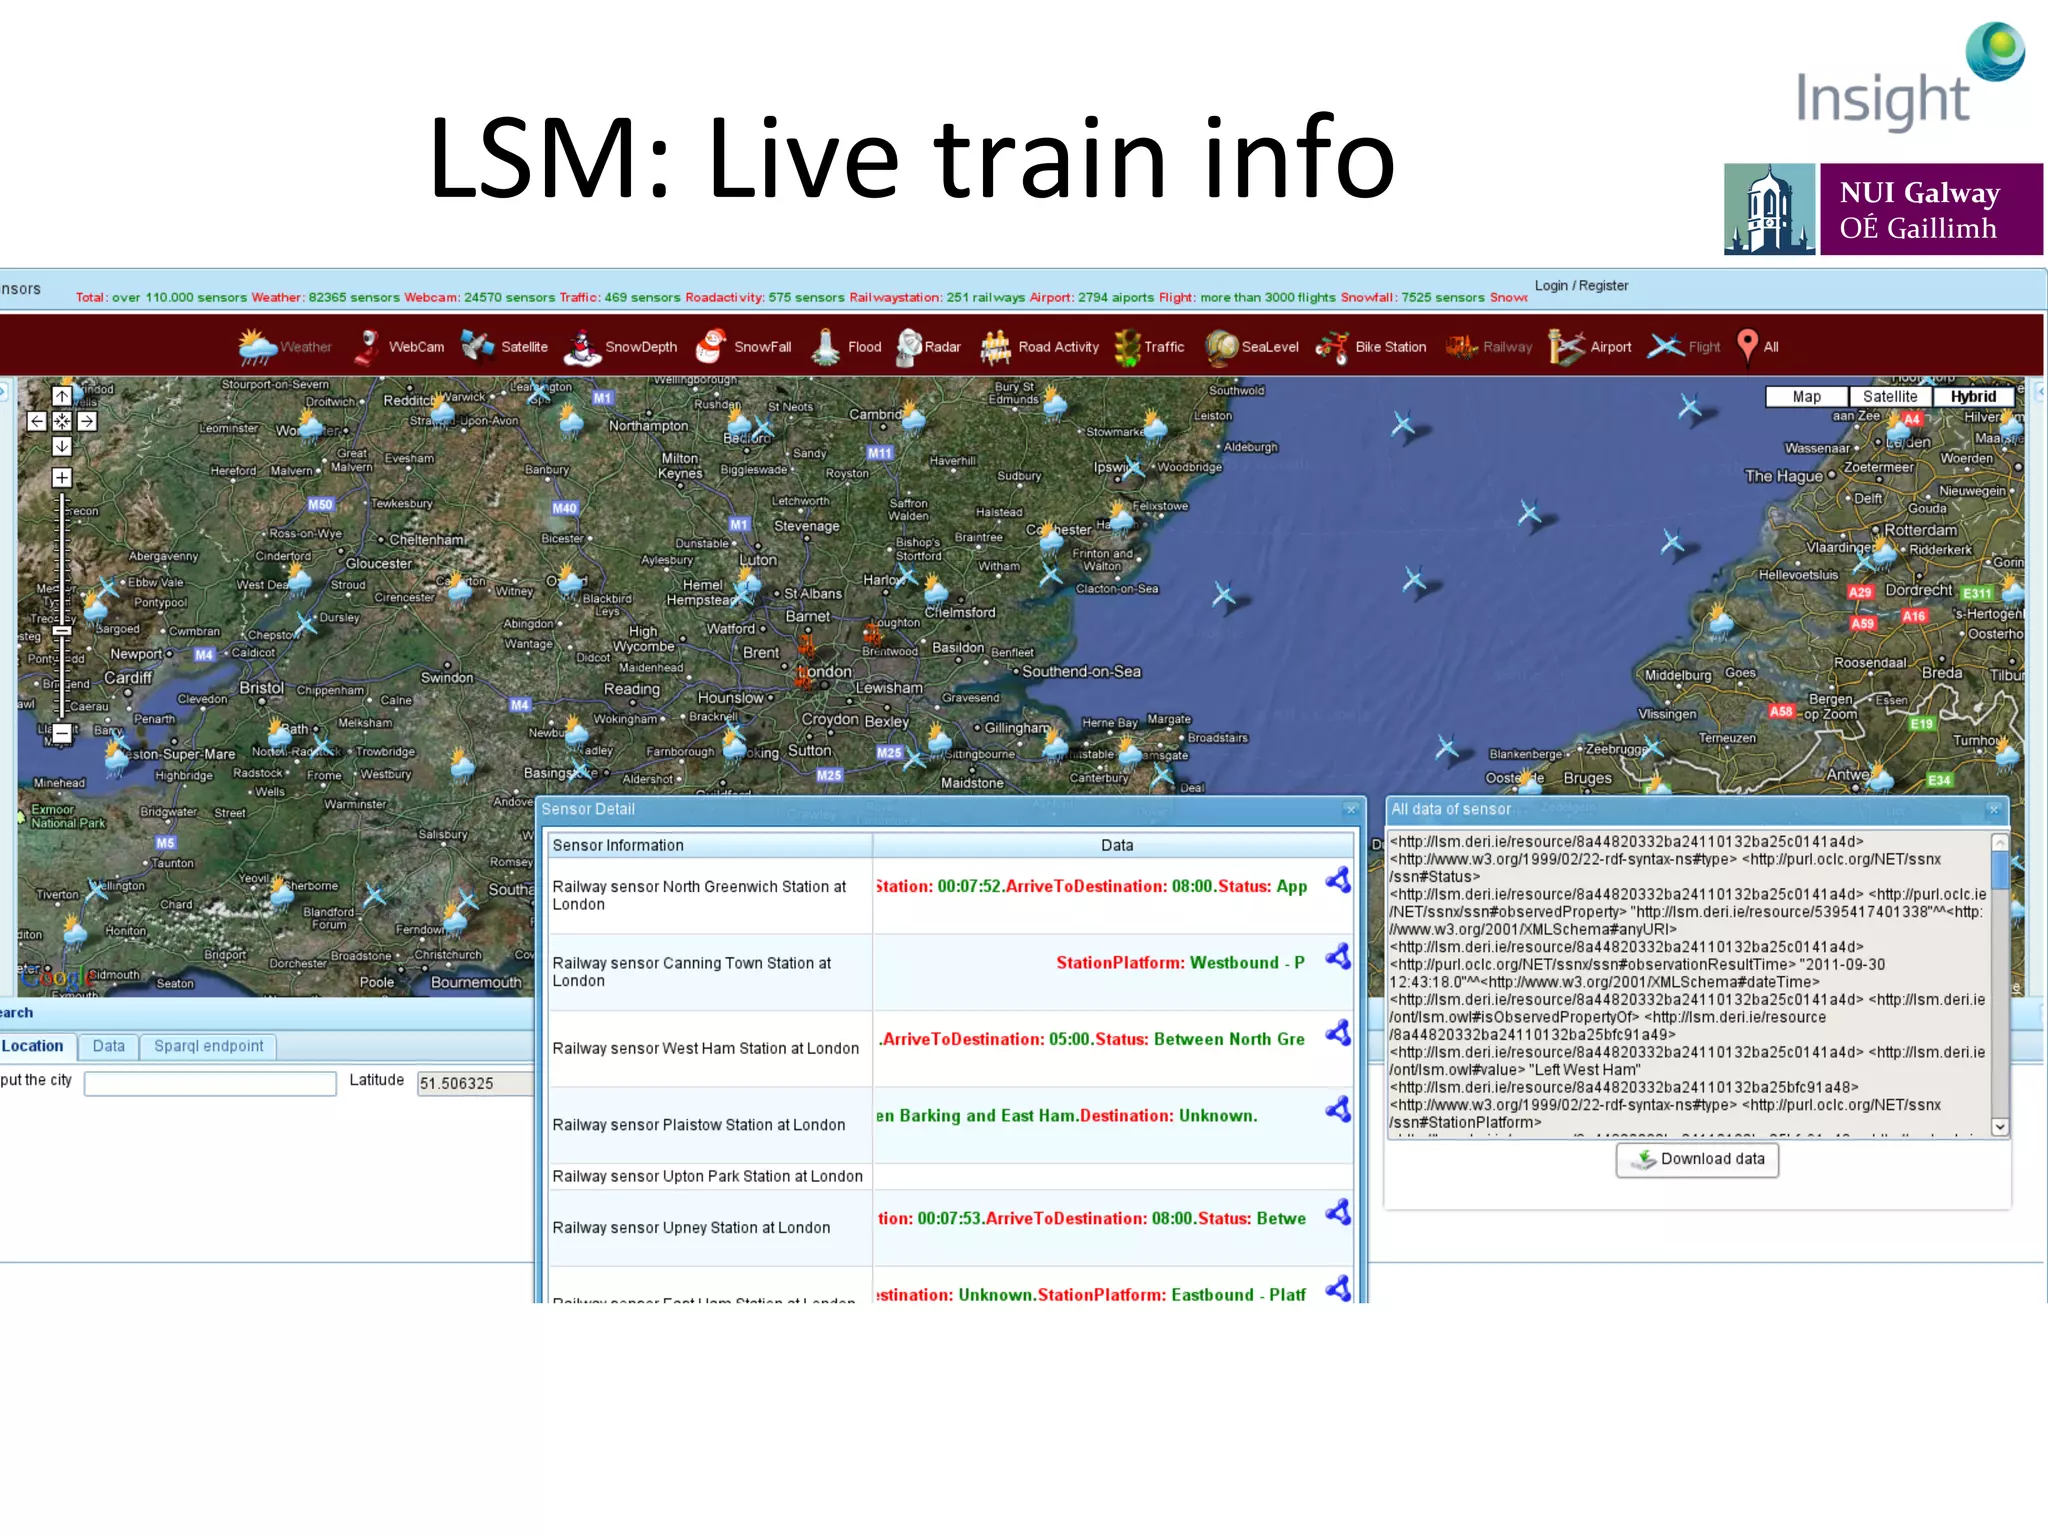This screenshot has width=2048, height=1536.
Task: Open the Location tab
Action: click(x=34, y=1046)
